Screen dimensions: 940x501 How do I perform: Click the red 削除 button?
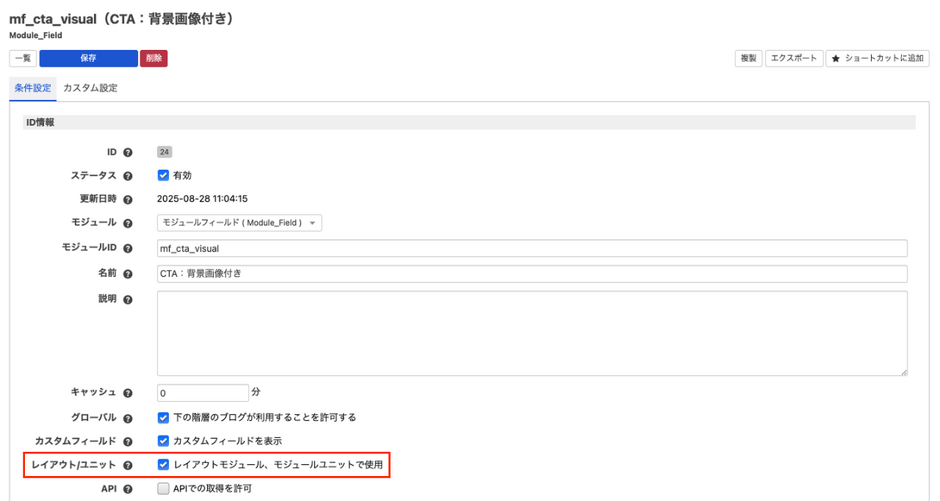[153, 59]
